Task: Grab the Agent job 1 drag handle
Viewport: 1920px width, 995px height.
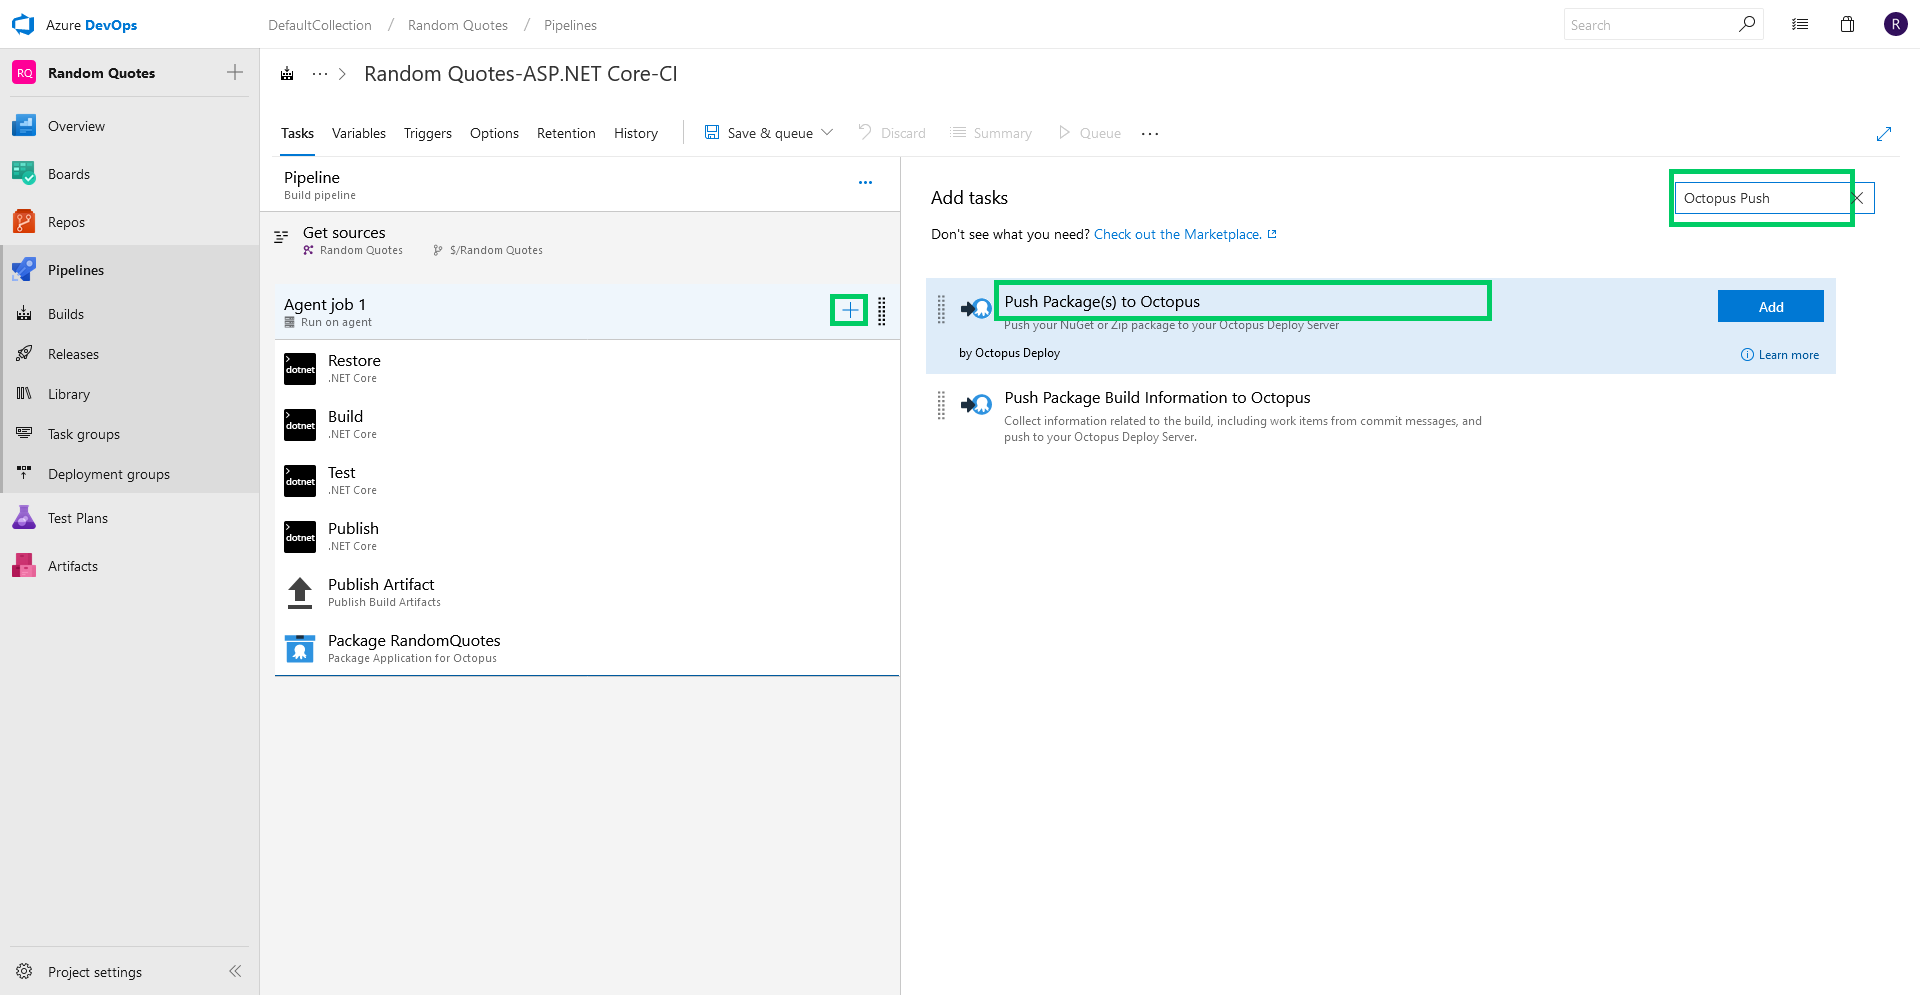Action: click(x=882, y=311)
